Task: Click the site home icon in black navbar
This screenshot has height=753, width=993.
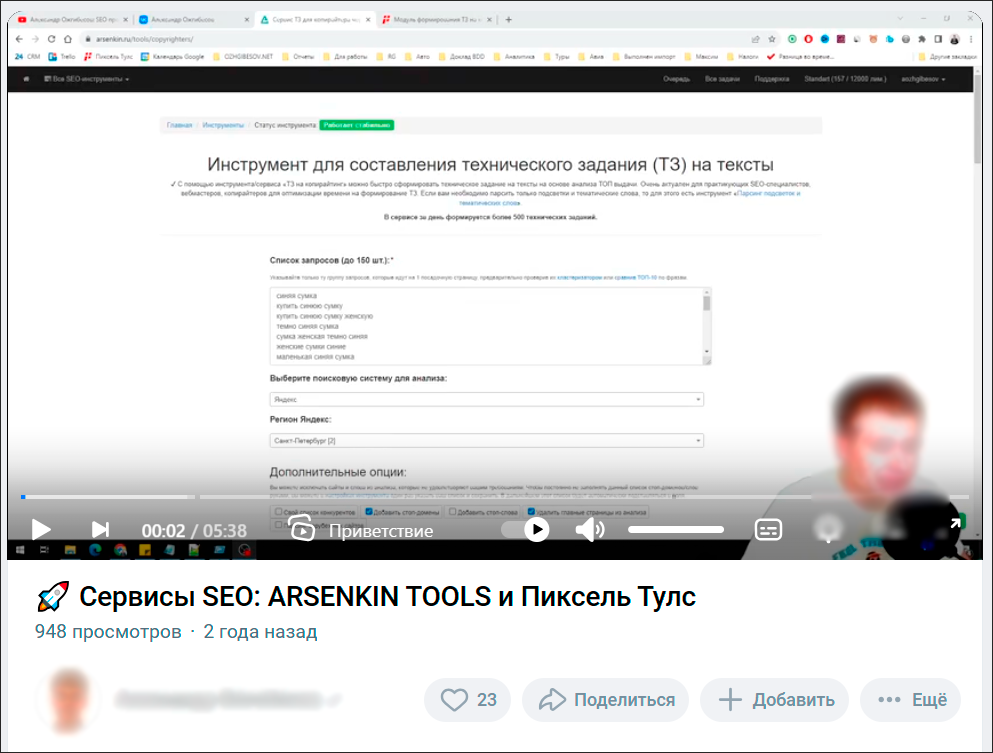Action: point(26,79)
